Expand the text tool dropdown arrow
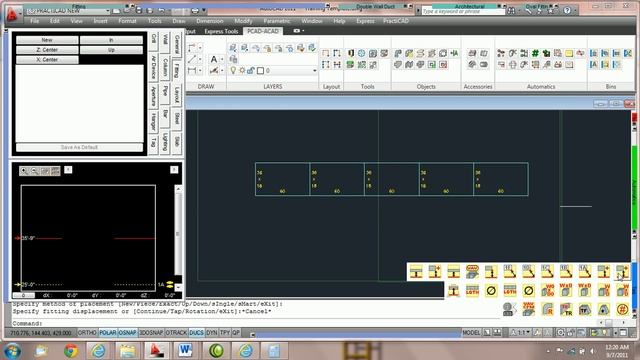Image resolution: width=640 pixels, height=360 pixels. 222,60
